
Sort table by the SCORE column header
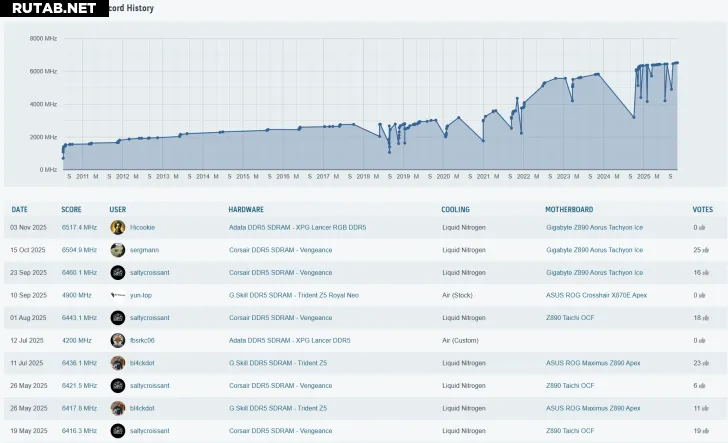(x=71, y=210)
